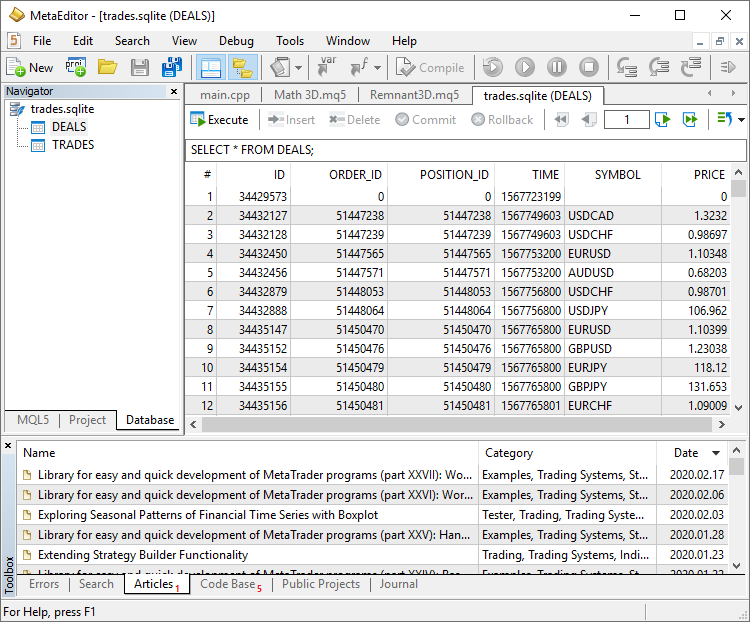750x622 pixels.
Task: Close the Navigator panel
Action: click(174, 91)
